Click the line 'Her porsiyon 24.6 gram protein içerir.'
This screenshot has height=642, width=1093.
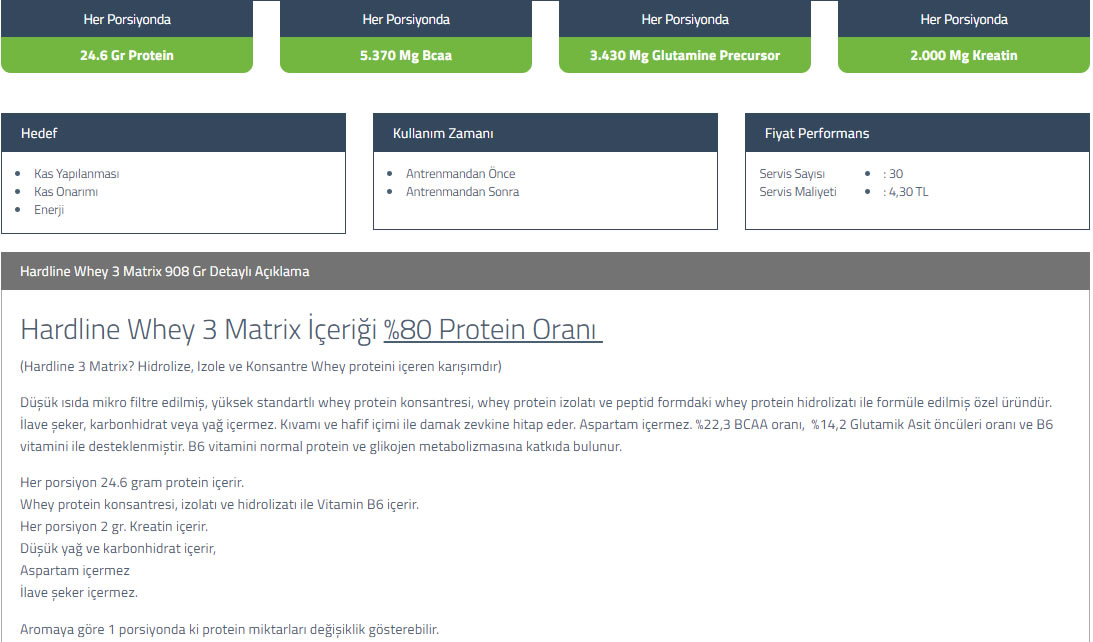click(132, 482)
